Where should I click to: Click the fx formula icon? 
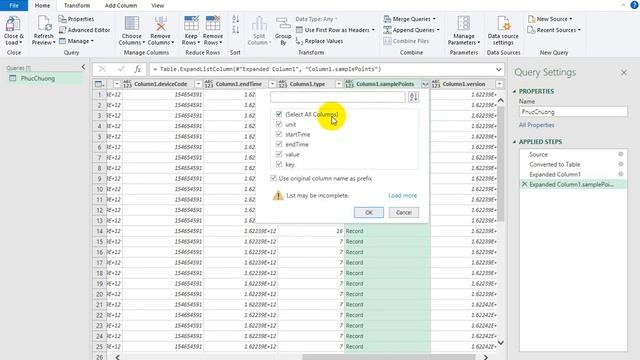click(138, 69)
